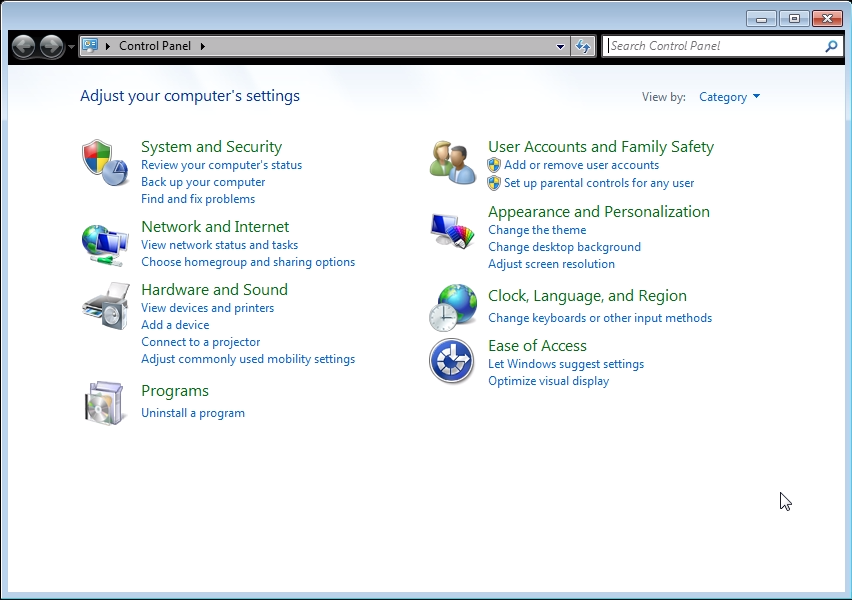Click View devices and printers link
This screenshot has height=600, width=852.
207,308
